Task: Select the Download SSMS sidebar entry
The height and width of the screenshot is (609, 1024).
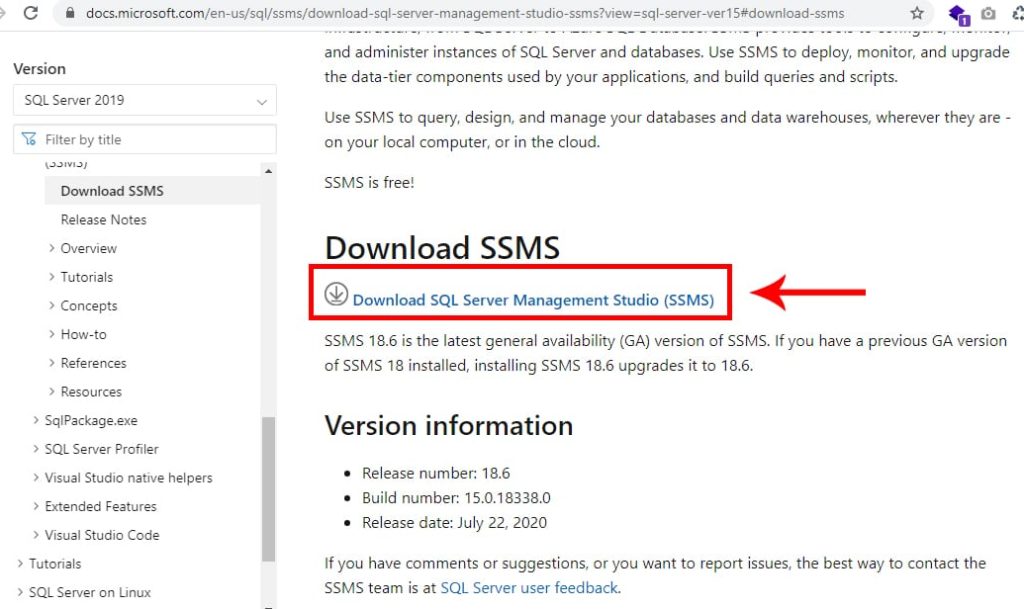Action: coord(111,190)
